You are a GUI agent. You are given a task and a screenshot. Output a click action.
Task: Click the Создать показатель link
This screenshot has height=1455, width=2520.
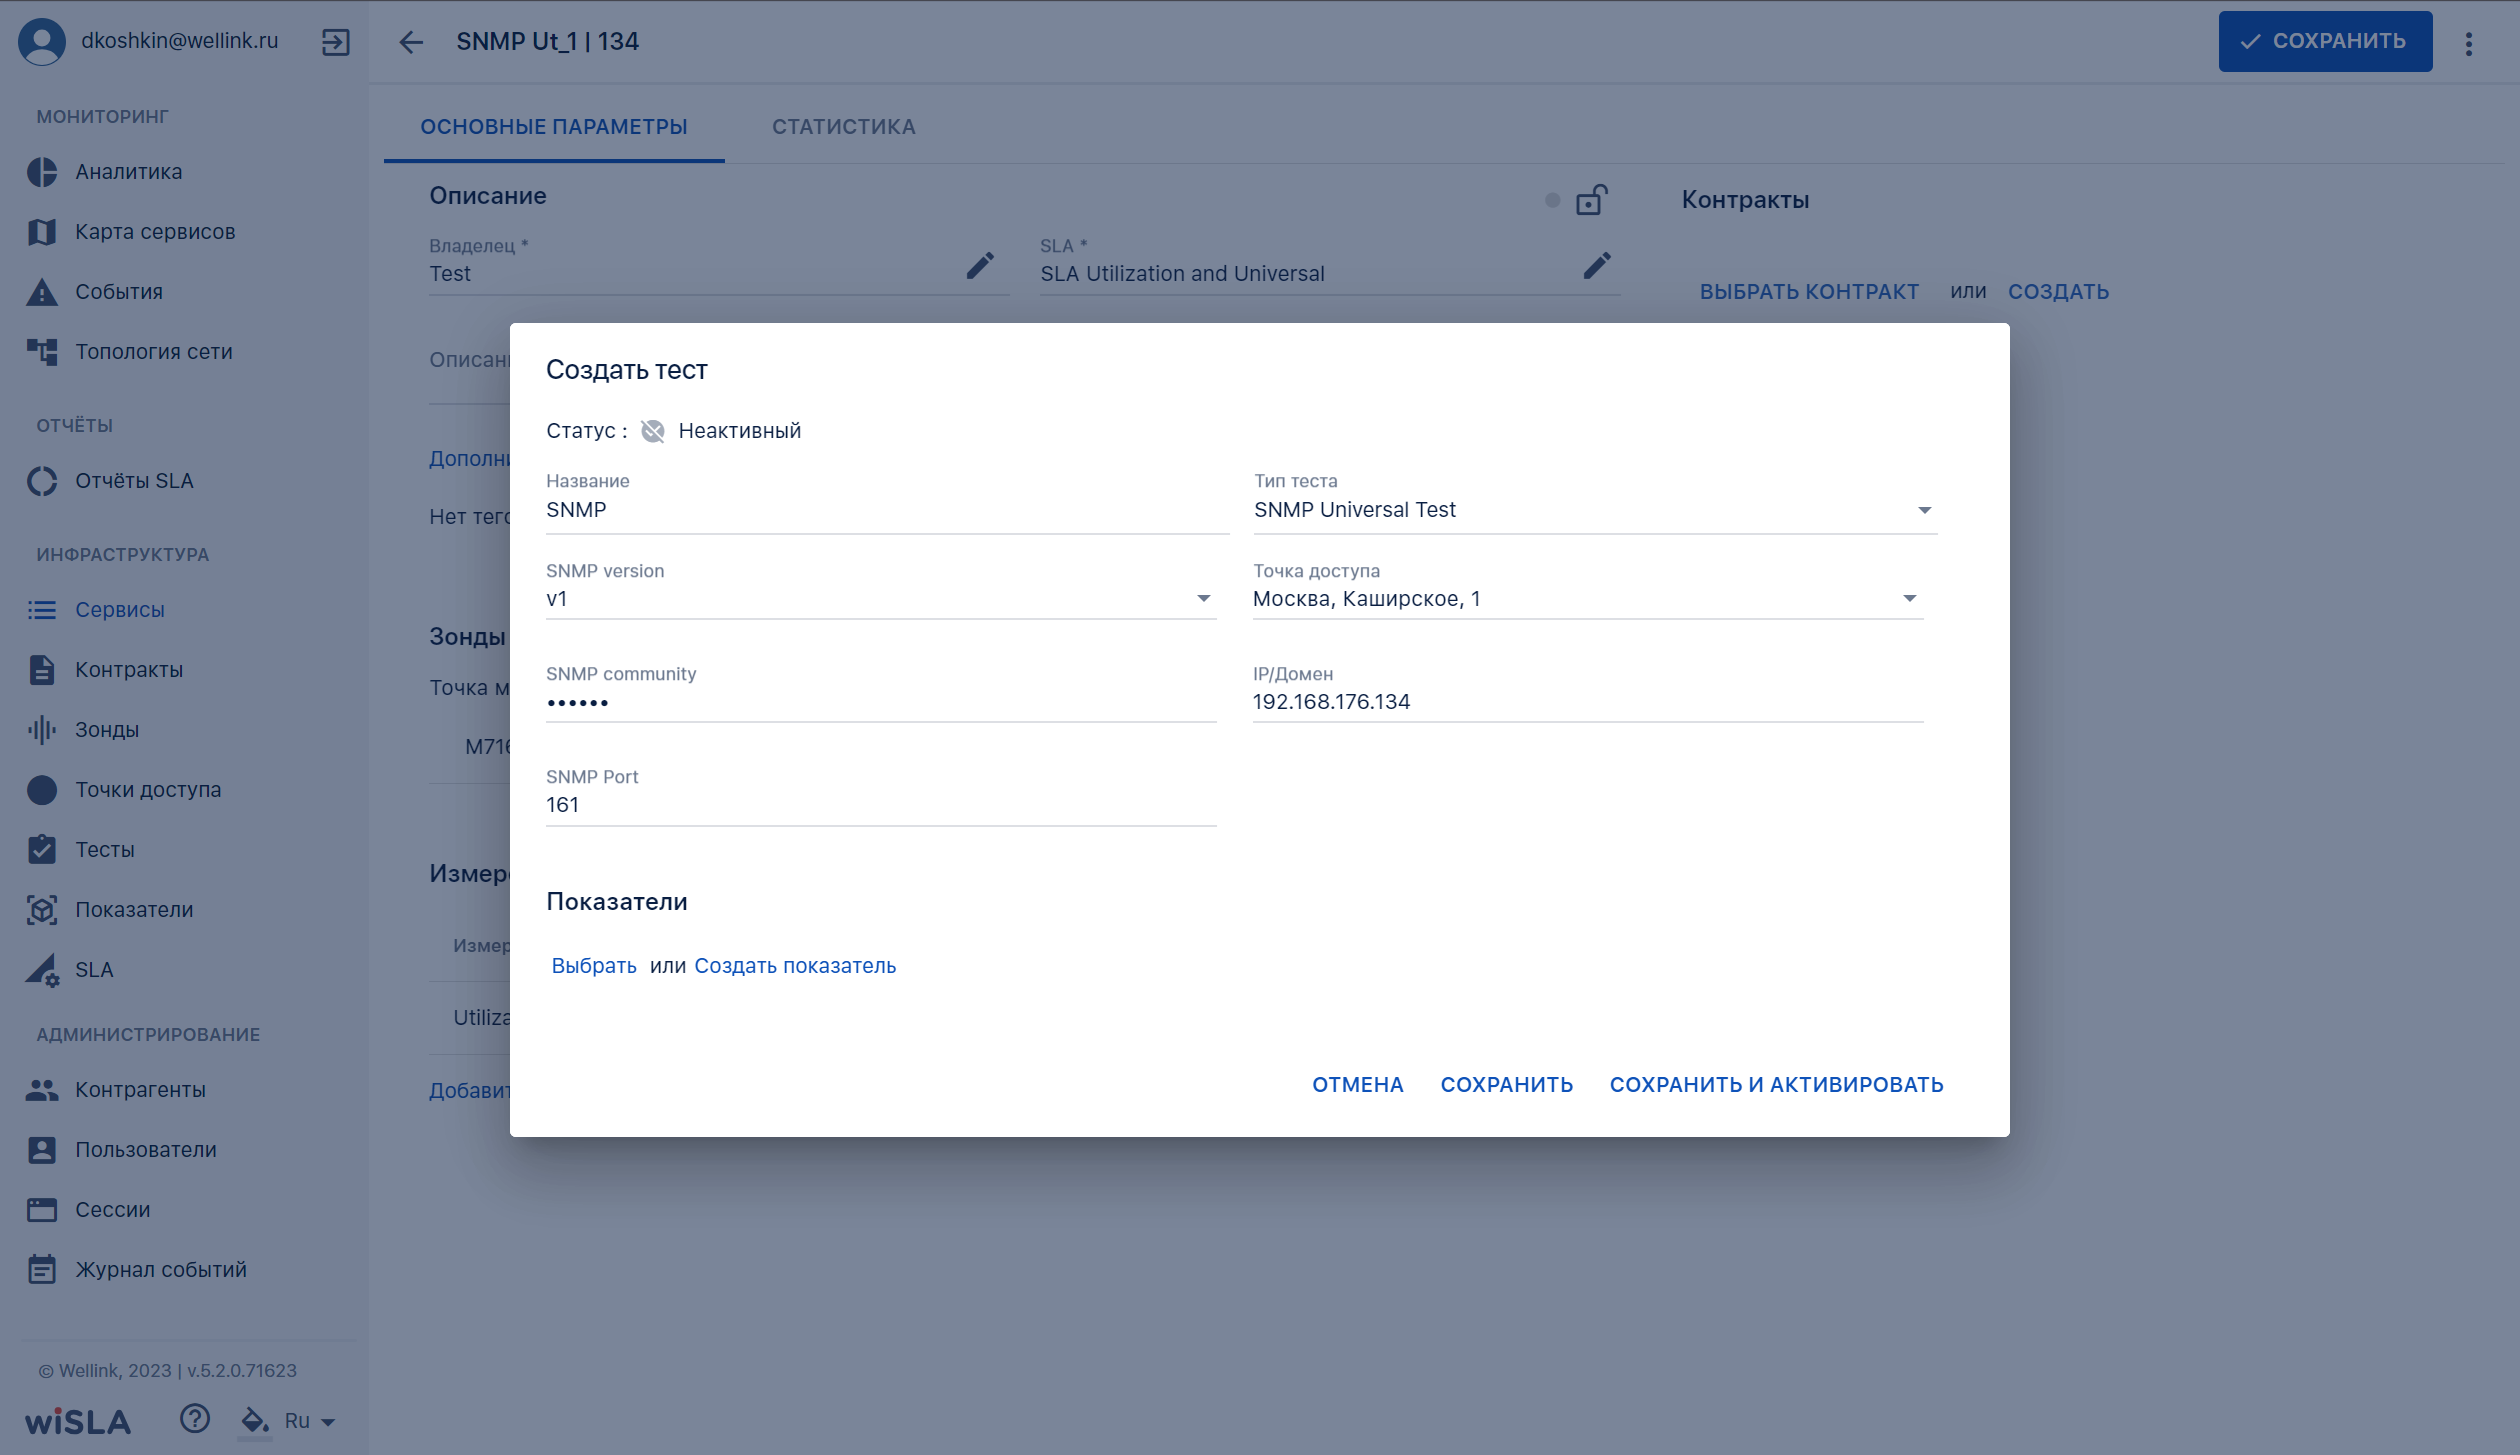coord(795,966)
